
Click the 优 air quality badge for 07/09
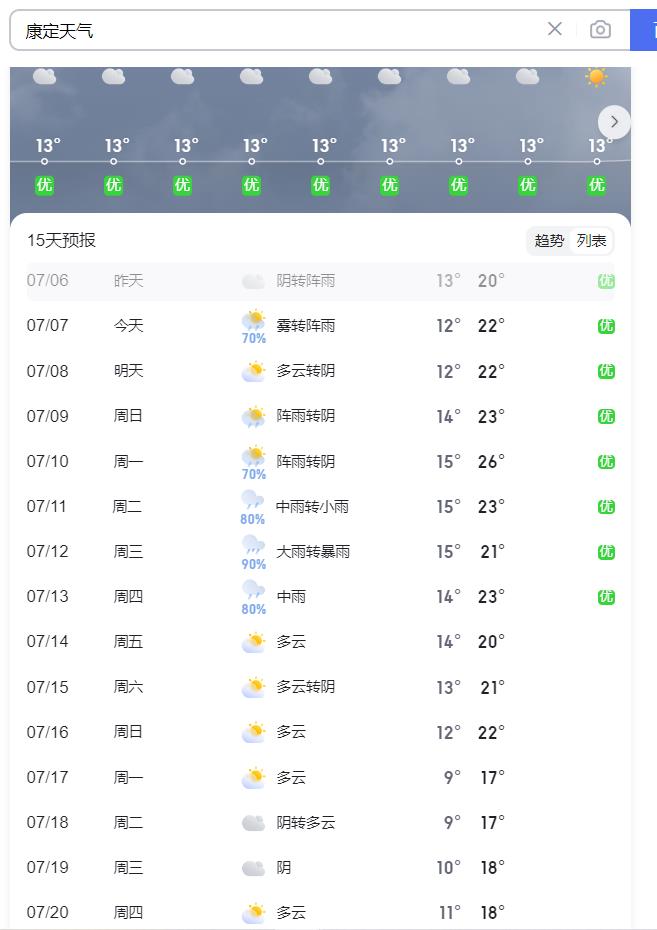point(606,416)
